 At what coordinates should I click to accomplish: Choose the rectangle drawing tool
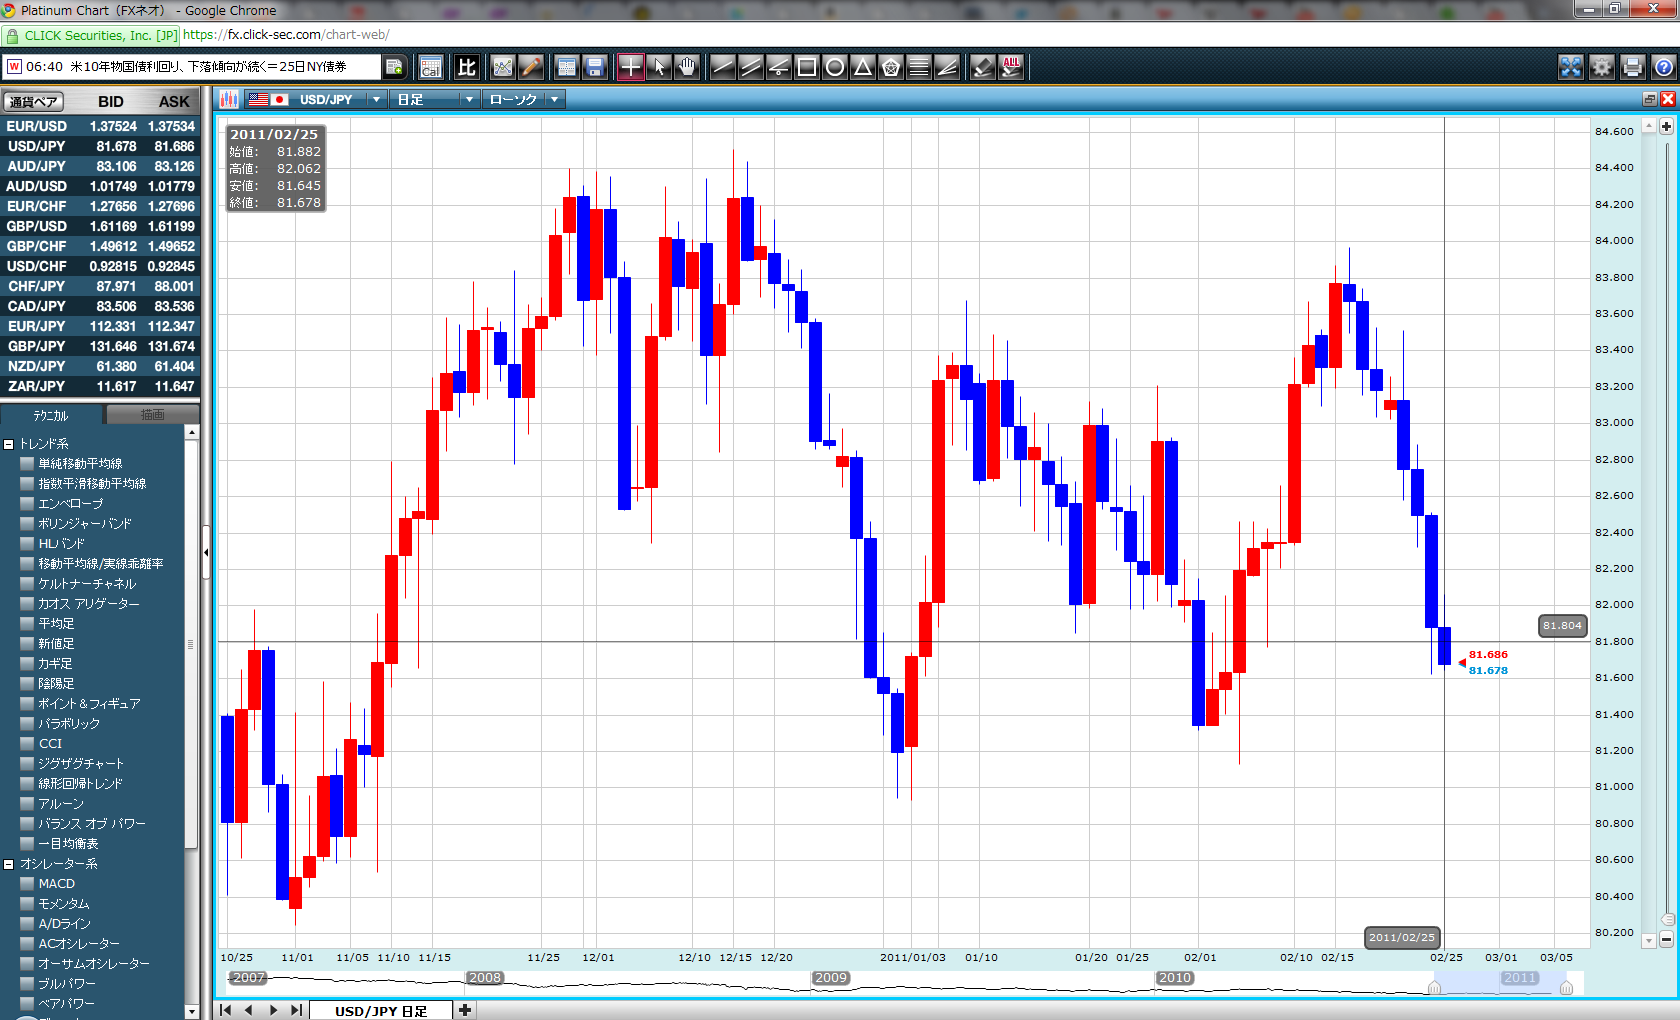(x=806, y=67)
